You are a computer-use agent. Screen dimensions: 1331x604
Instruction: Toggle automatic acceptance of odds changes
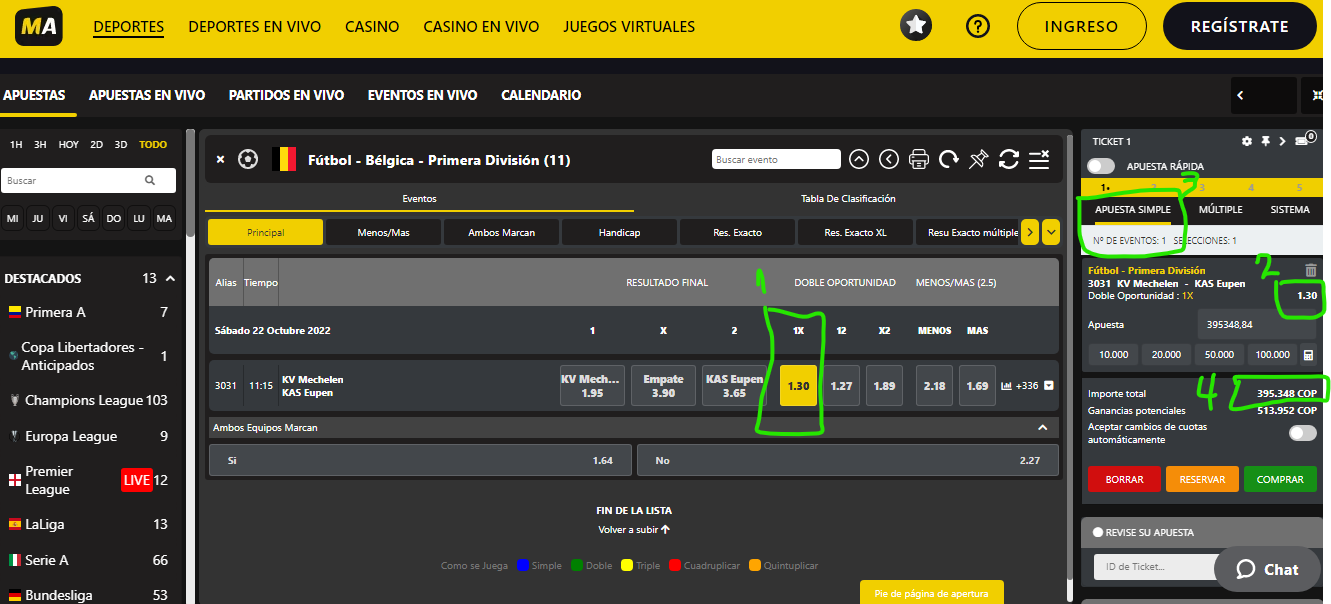coord(1302,433)
